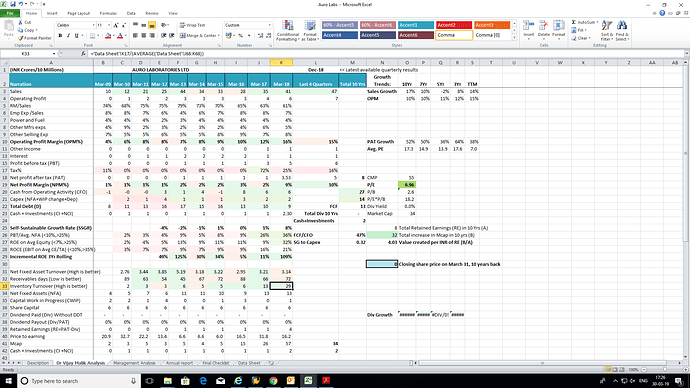Open Excel Help
690x388 pixels.
(662, 13)
